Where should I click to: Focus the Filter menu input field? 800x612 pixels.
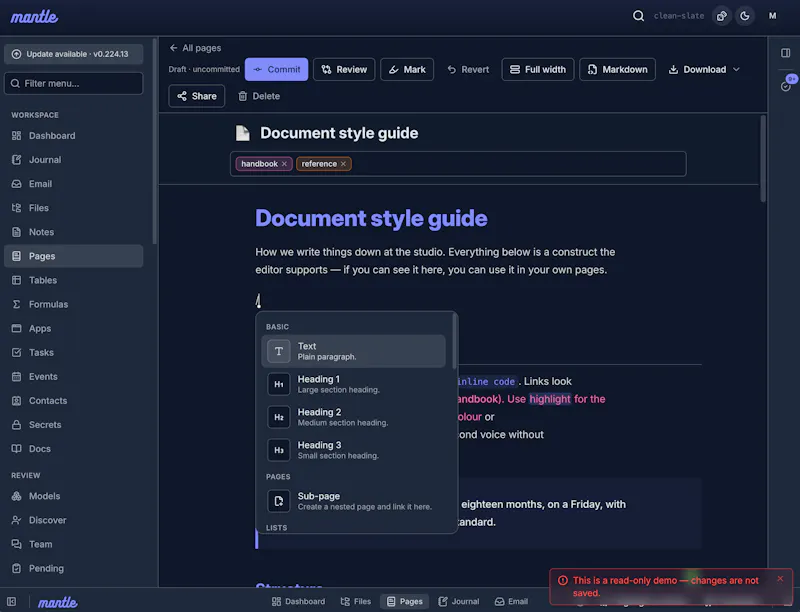click(73, 83)
